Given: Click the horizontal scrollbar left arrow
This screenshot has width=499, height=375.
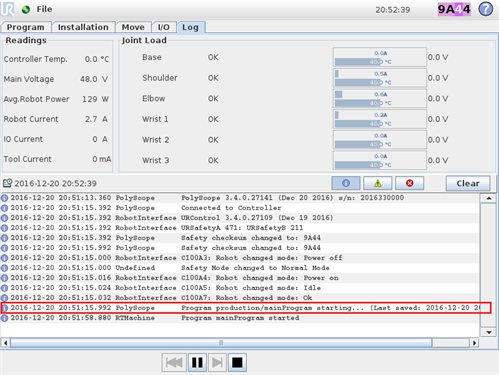Looking at the screenshot, I should click(x=5, y=343).
